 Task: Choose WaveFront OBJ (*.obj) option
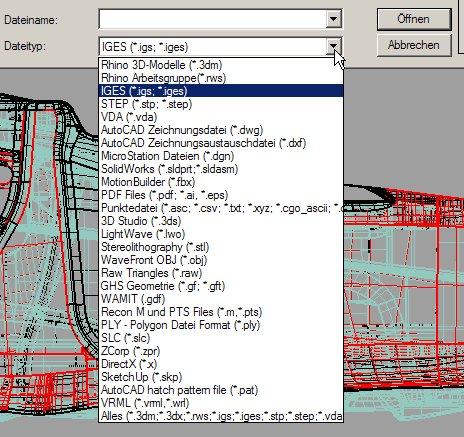point(221,260)
